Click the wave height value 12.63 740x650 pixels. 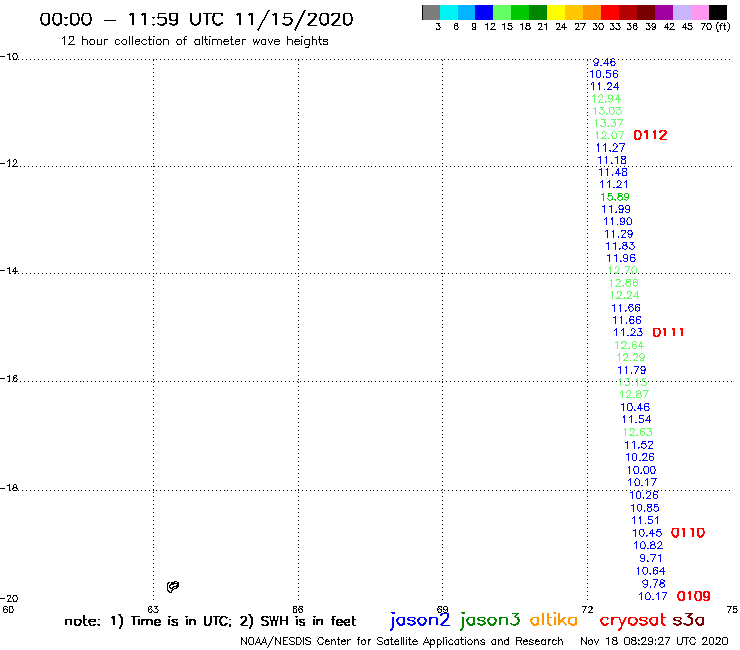click(638, 432)
